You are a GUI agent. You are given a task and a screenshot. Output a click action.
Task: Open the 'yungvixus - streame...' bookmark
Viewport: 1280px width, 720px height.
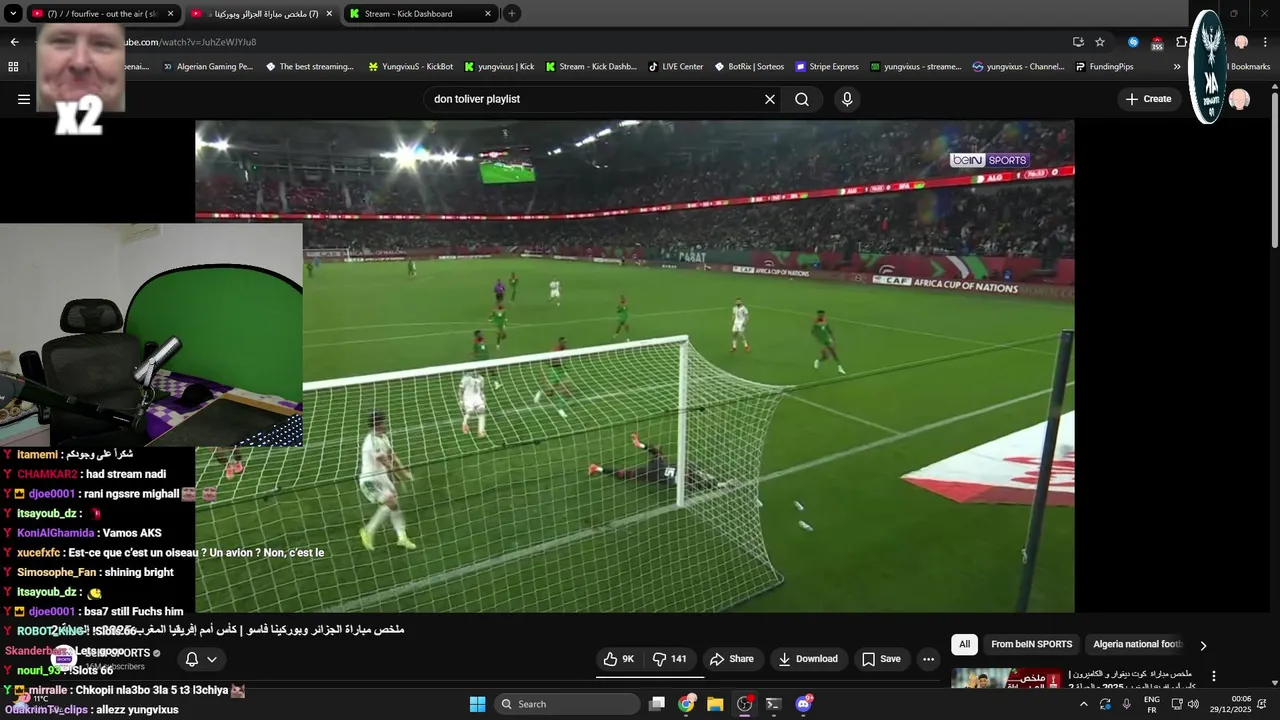pos(915,67)
